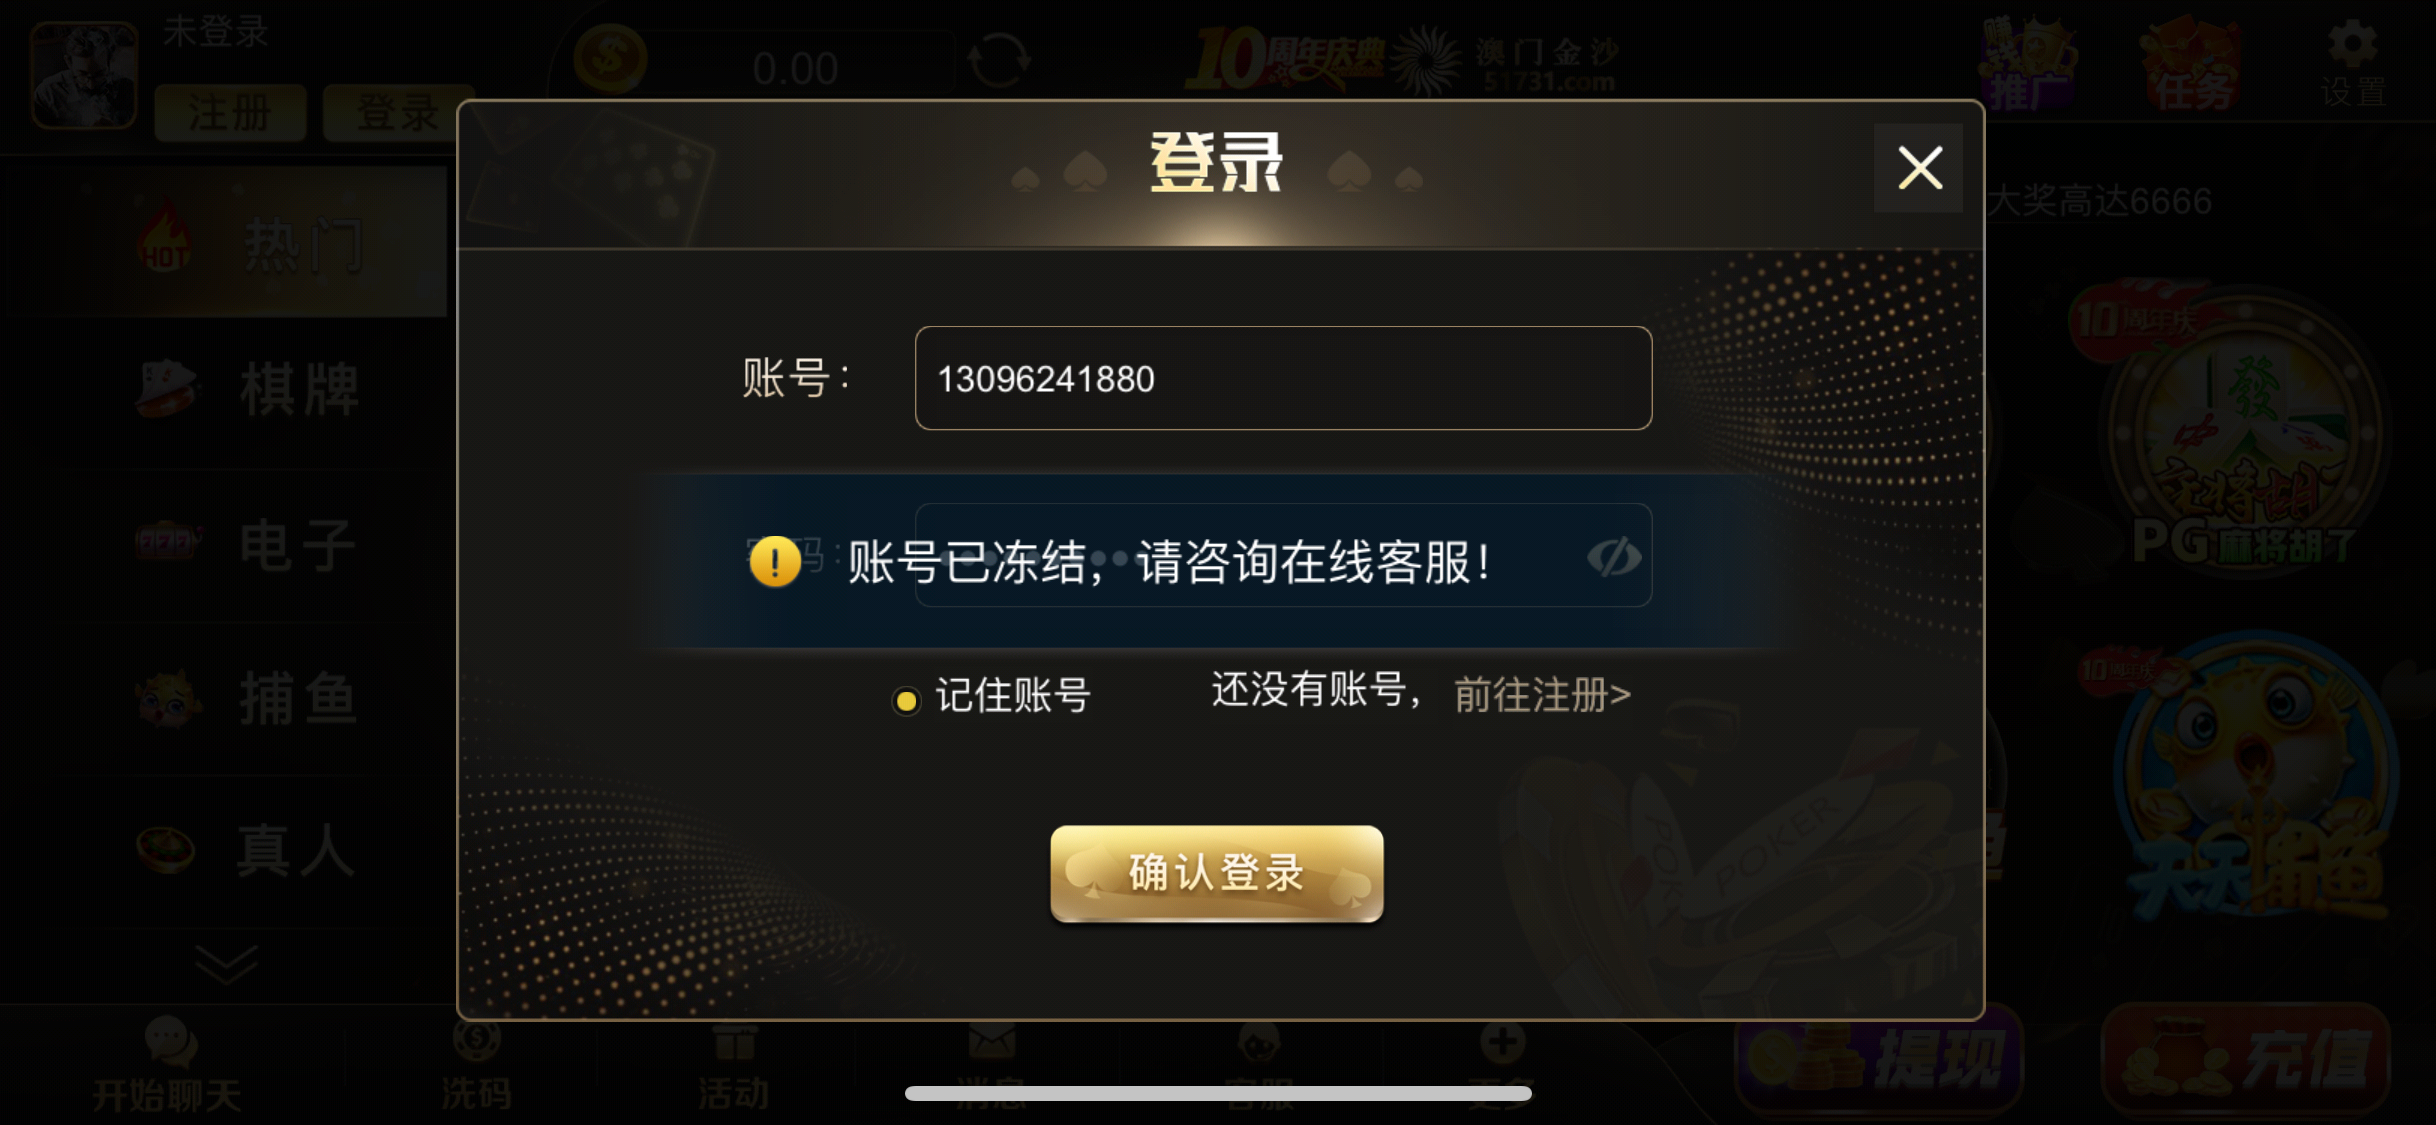Click the 账号 input field

(x=1283, y=378)
